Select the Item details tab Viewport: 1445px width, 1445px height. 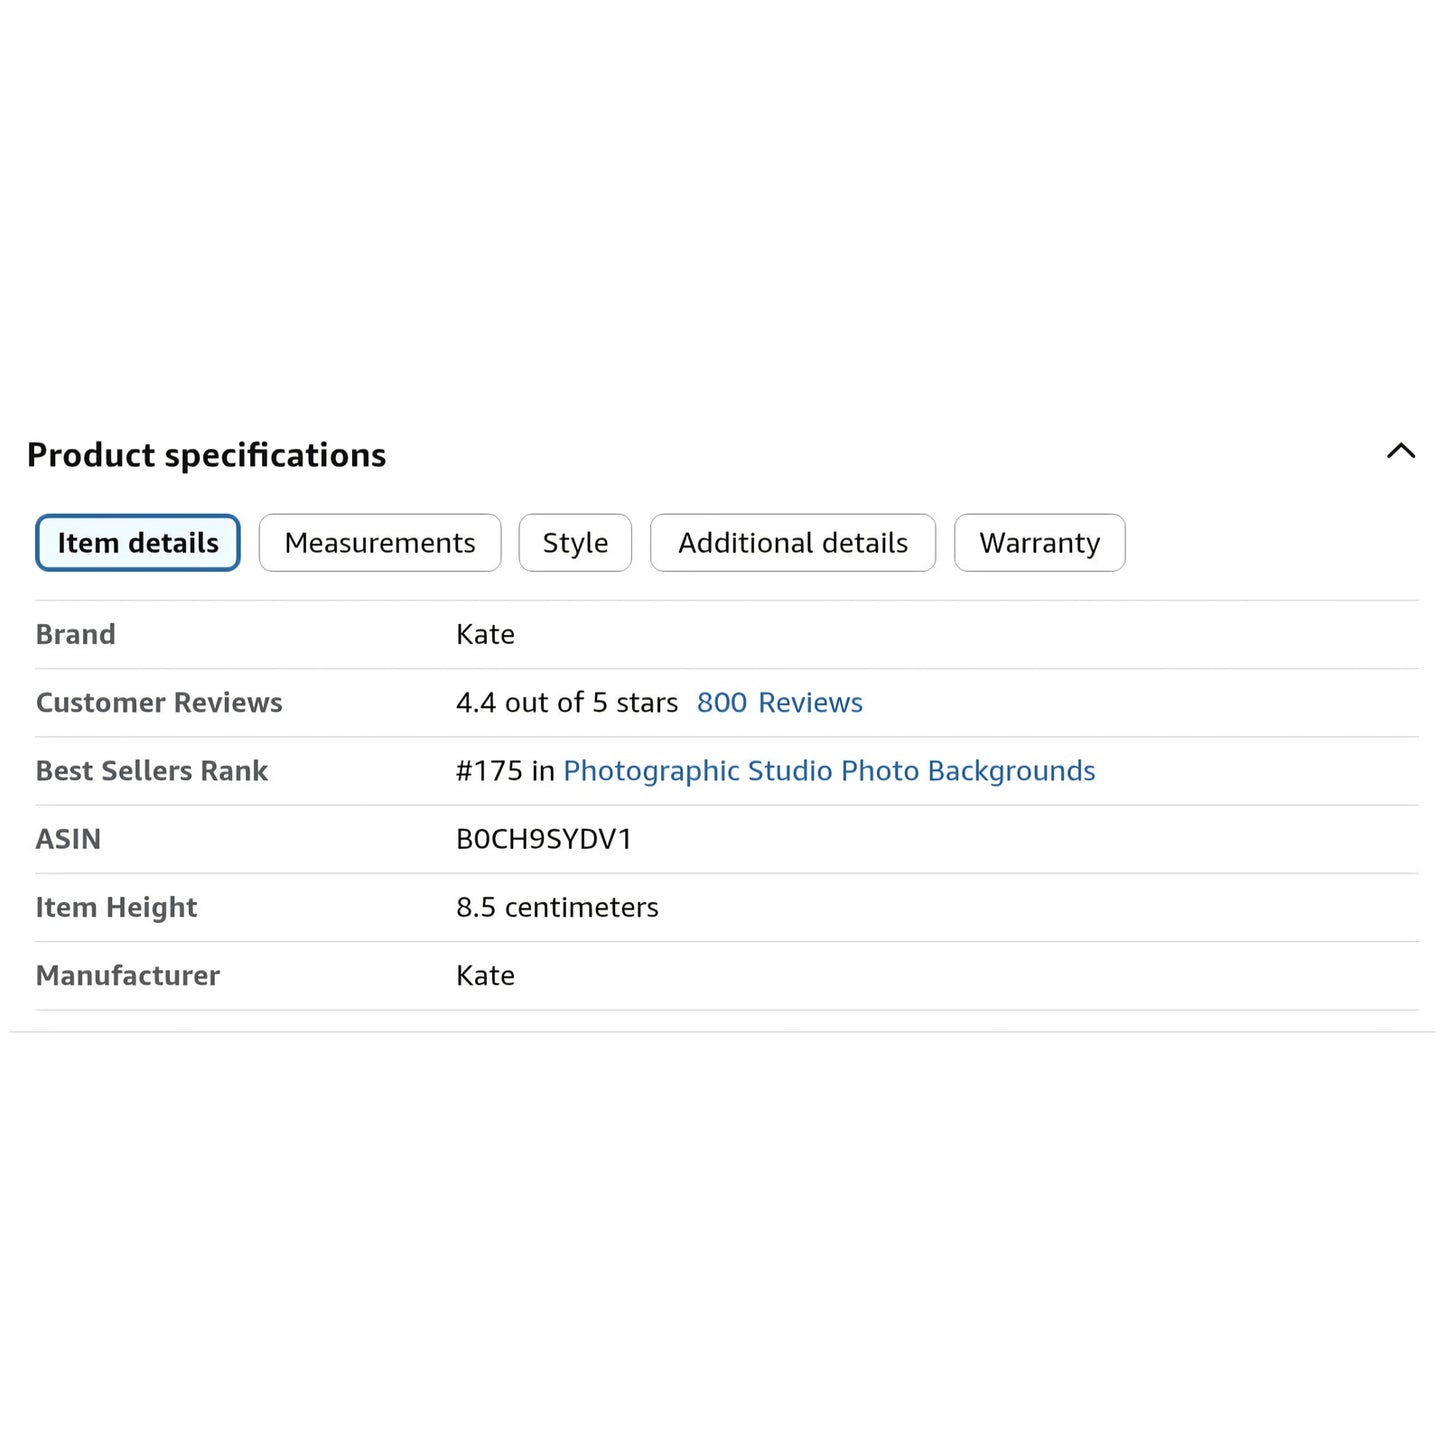point(138,543)
